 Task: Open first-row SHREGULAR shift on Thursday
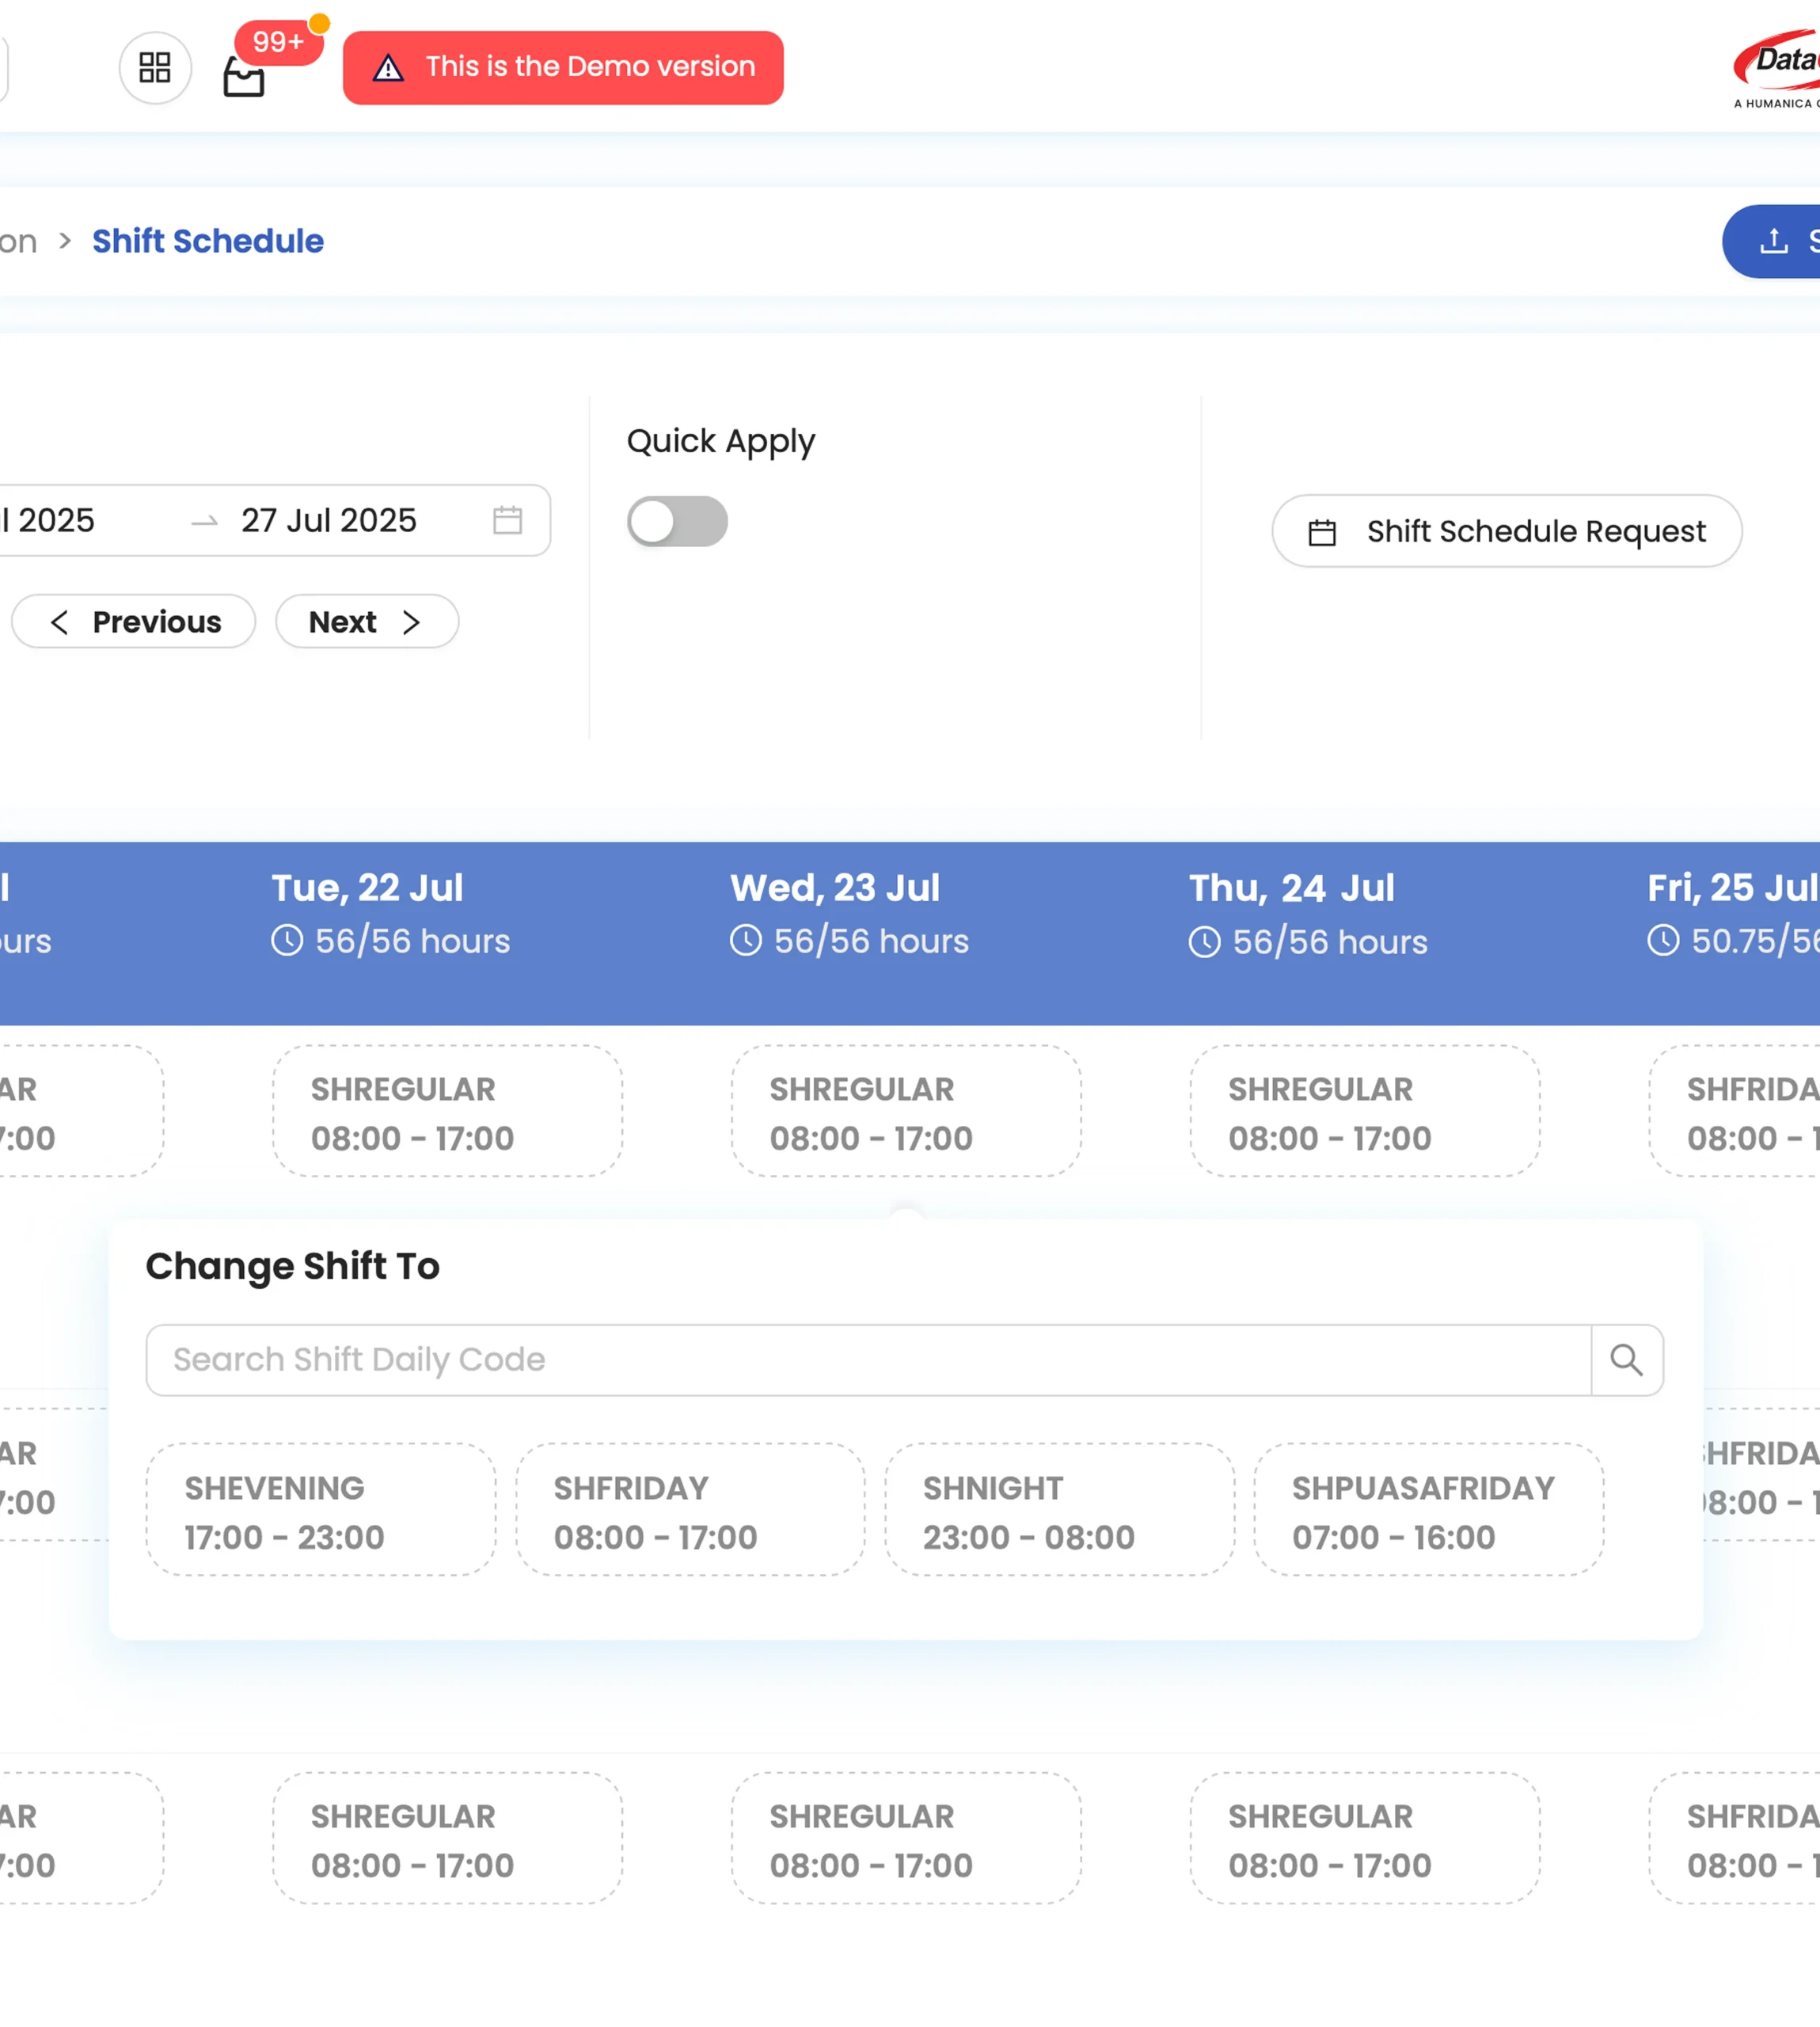[1365, 1111]
